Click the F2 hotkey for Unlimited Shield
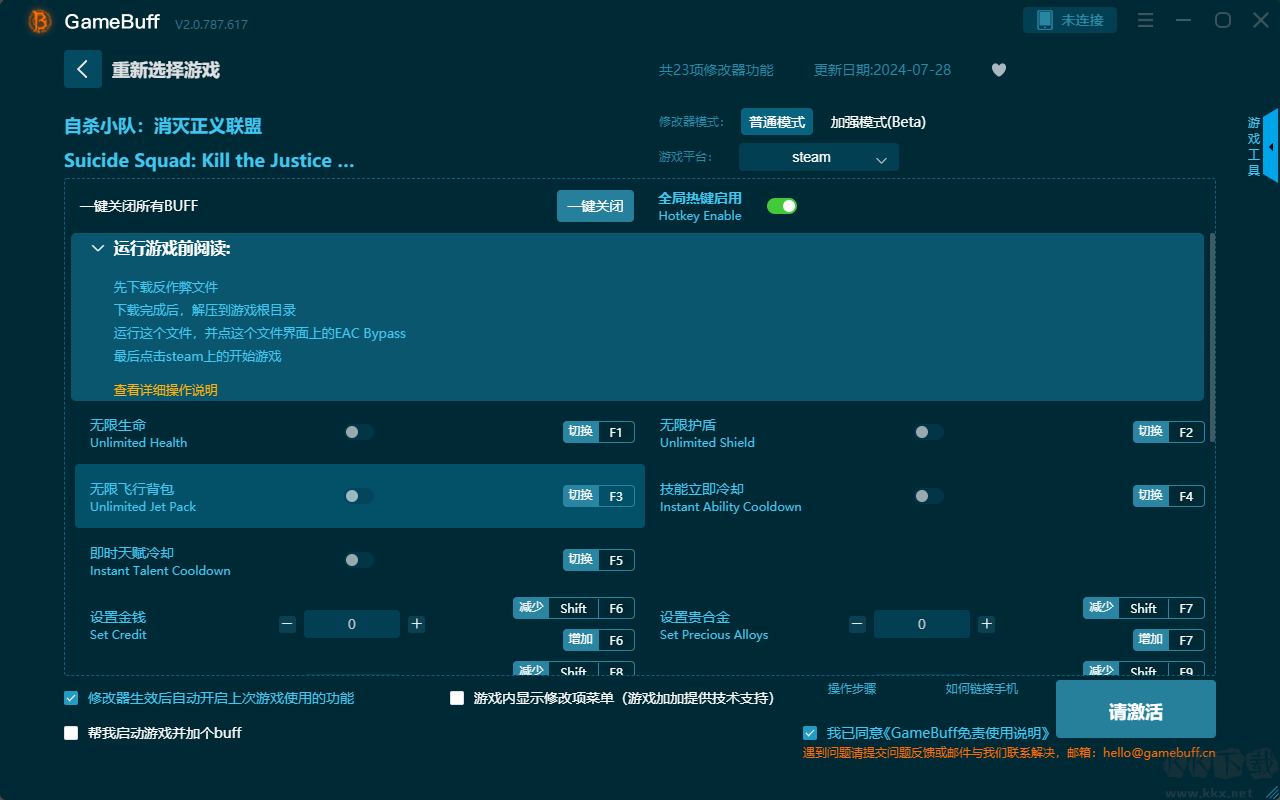The width and height of the screenshot is (1280, 800). pos(1169,432)
